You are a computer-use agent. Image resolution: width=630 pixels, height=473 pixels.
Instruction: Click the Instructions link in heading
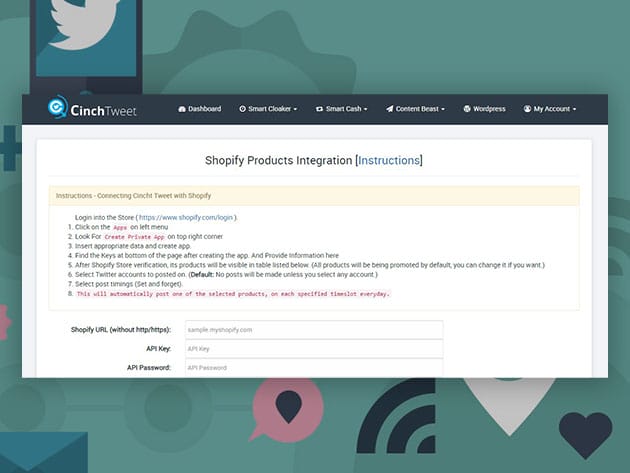389,160
